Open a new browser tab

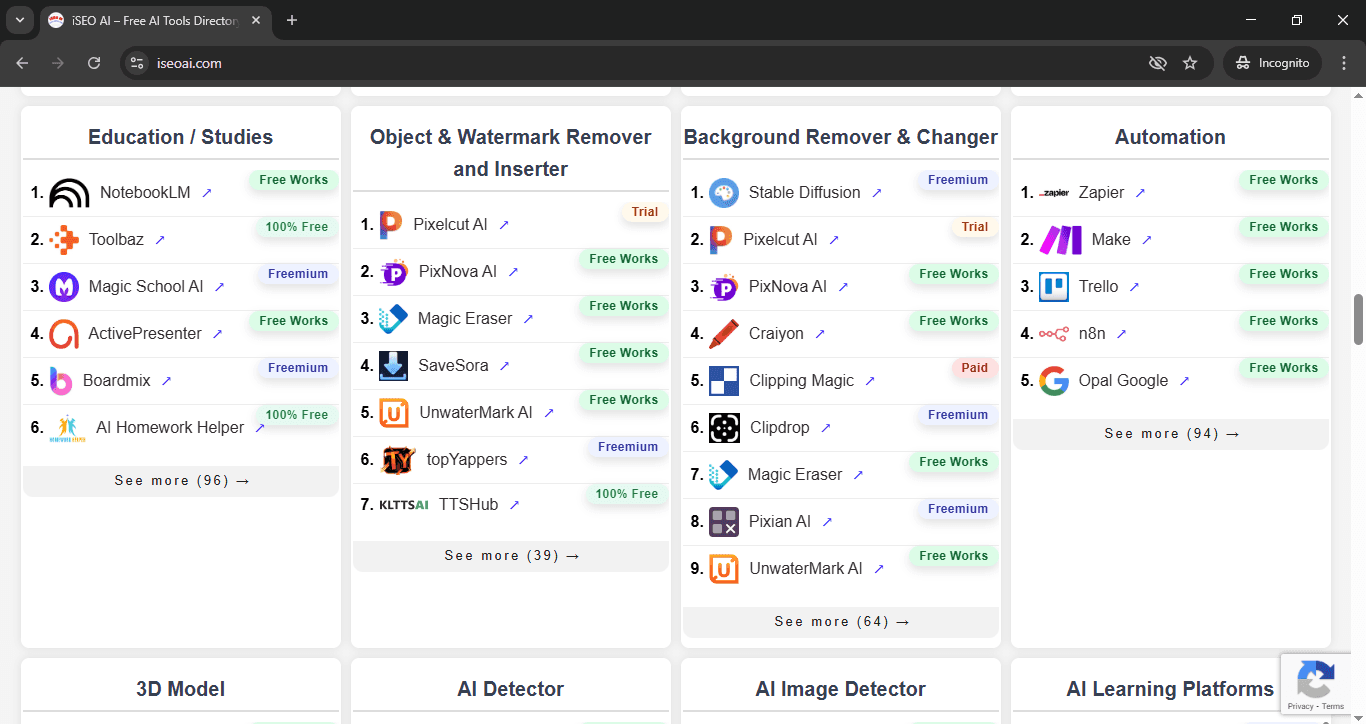[x=289, y=20]
